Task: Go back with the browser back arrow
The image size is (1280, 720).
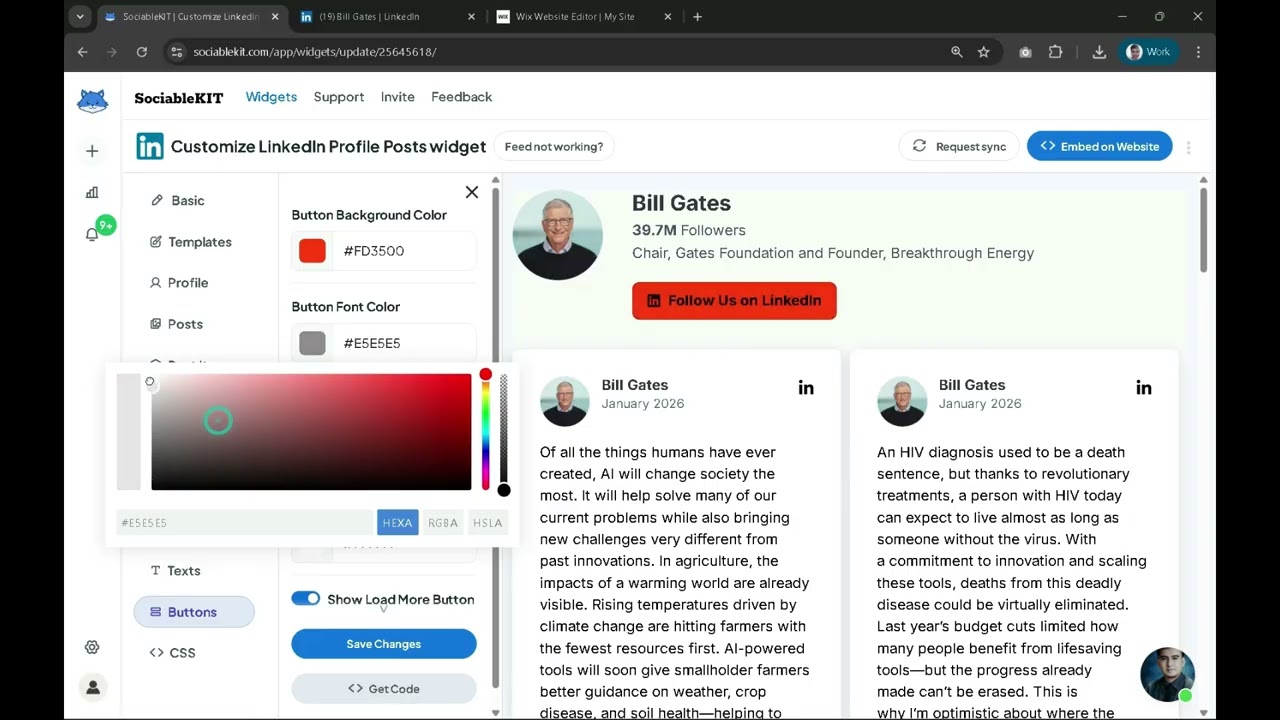Action: tap(82, 52)
